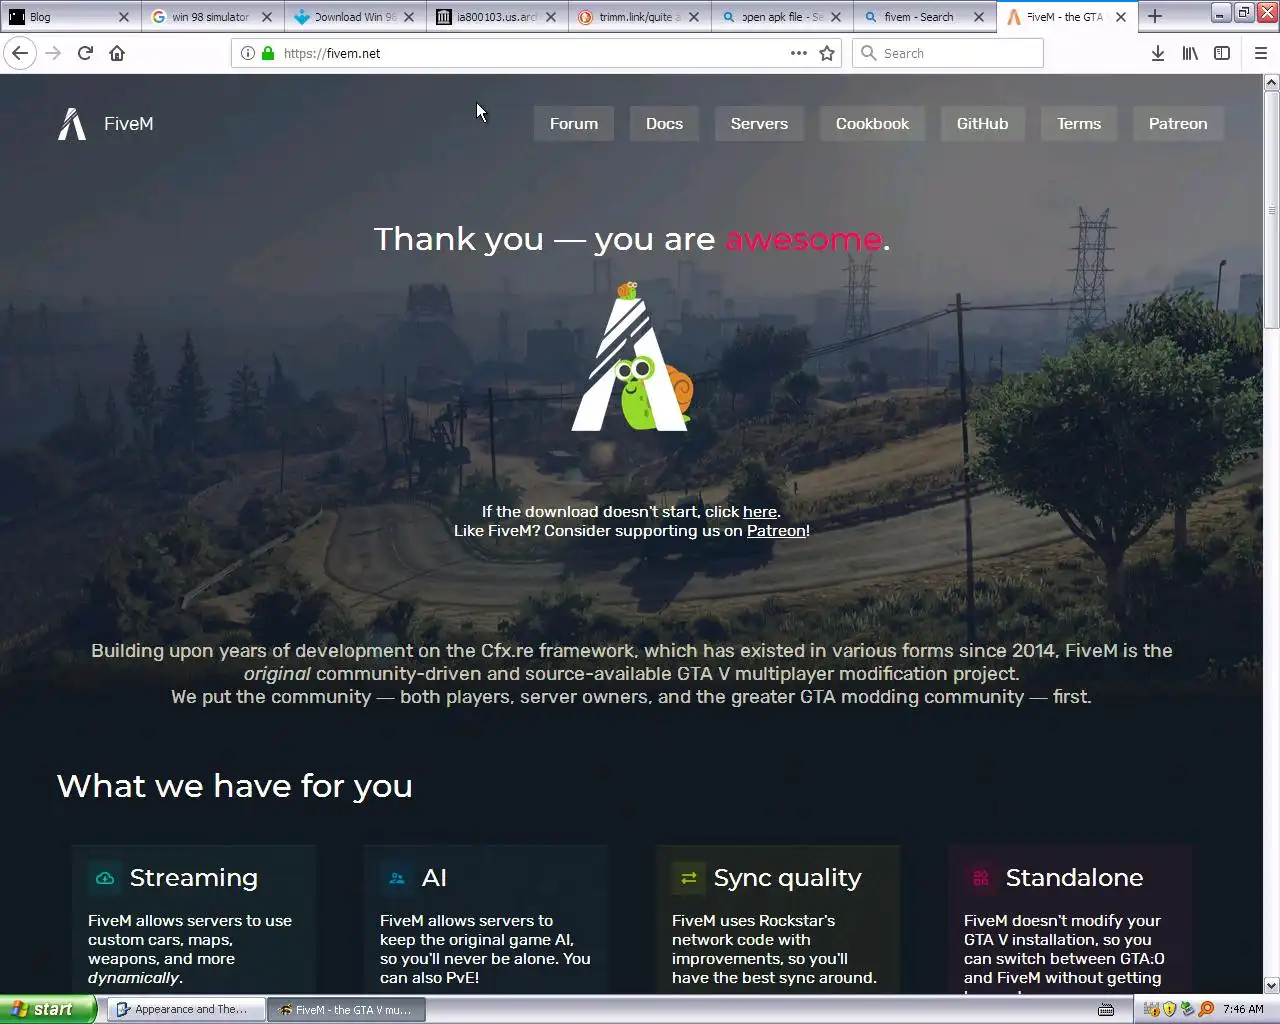The width and height of the screenshot is (1280, 1024).
Task: Click the FiveM brand text
Action: click(129, 124)
